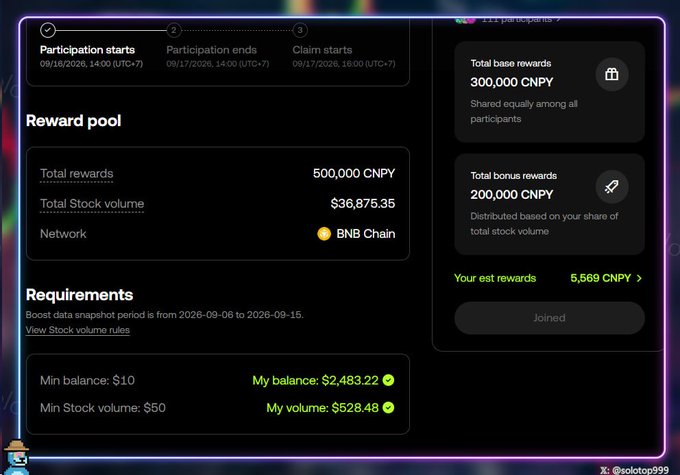Viewport: 680px width, 475px height.
Task: Click the BNB Chain coin icon
Action: [324, 234]
